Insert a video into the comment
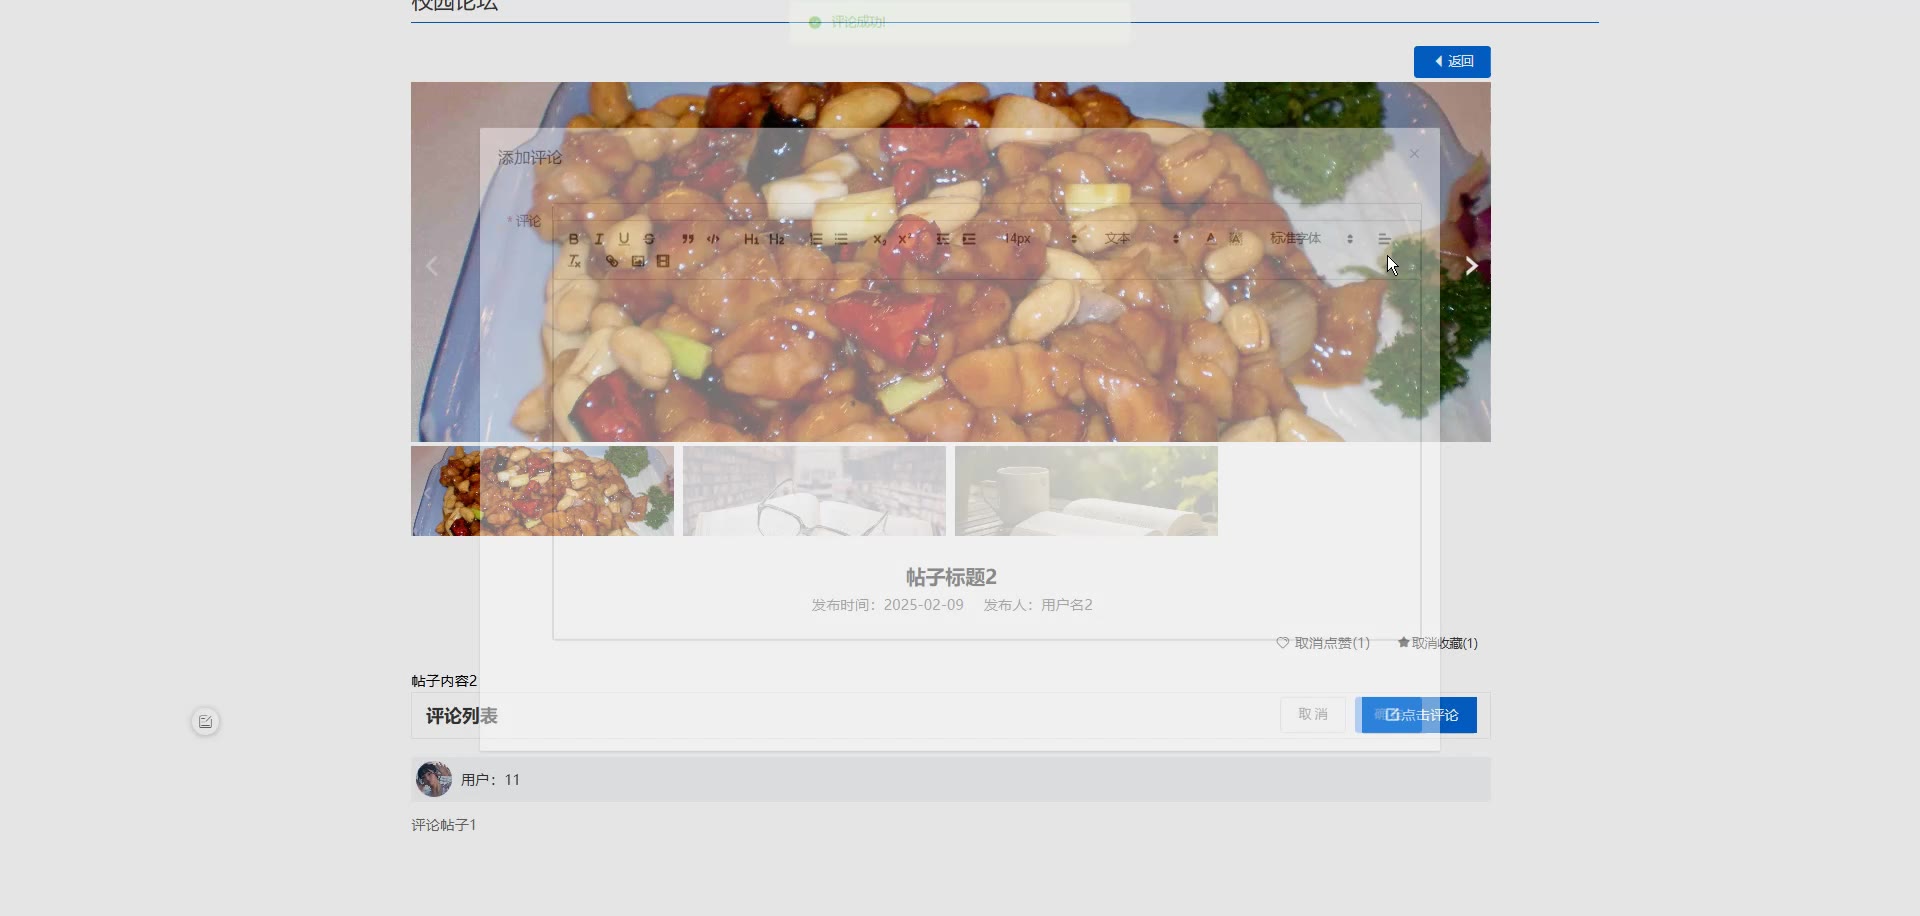 tap(663, 261)
